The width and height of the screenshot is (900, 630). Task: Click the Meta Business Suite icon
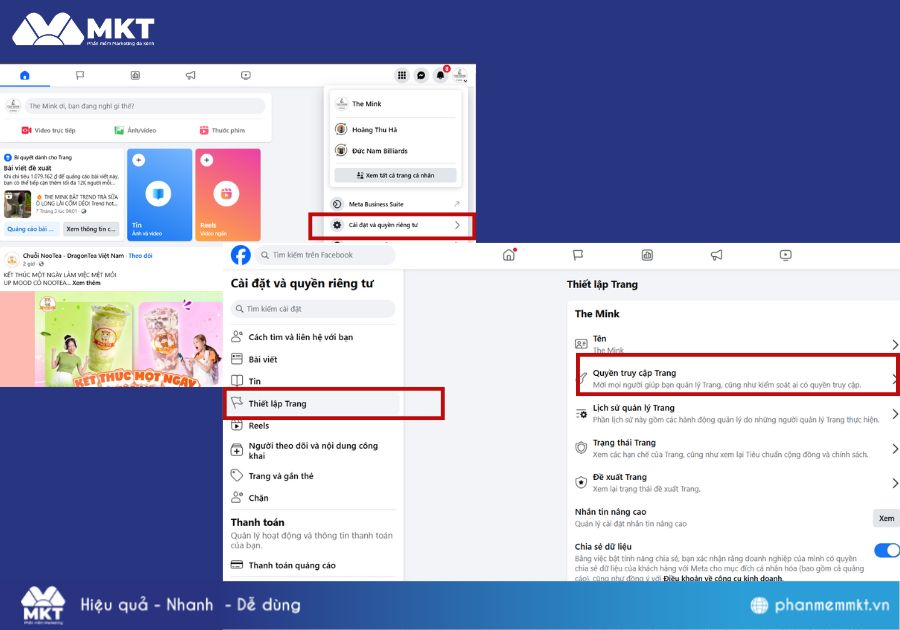tap(337, 204)
